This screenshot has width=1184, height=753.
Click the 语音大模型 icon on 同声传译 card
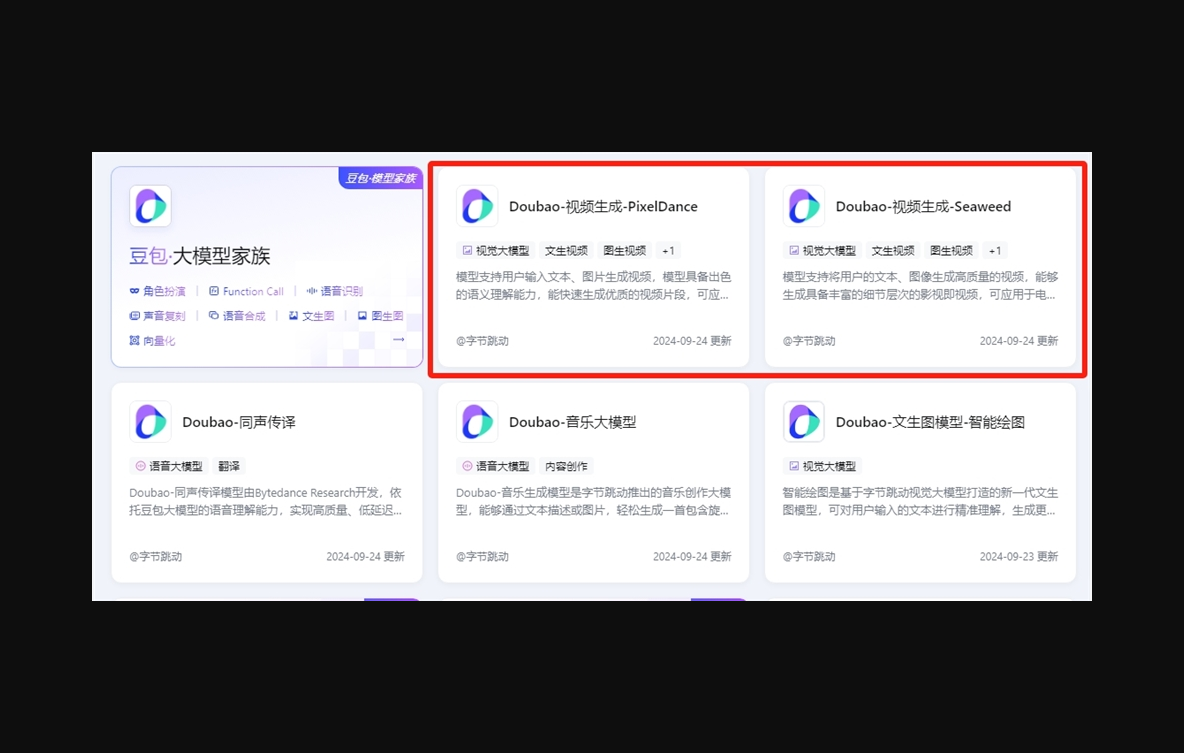click(x=141, y=465)
